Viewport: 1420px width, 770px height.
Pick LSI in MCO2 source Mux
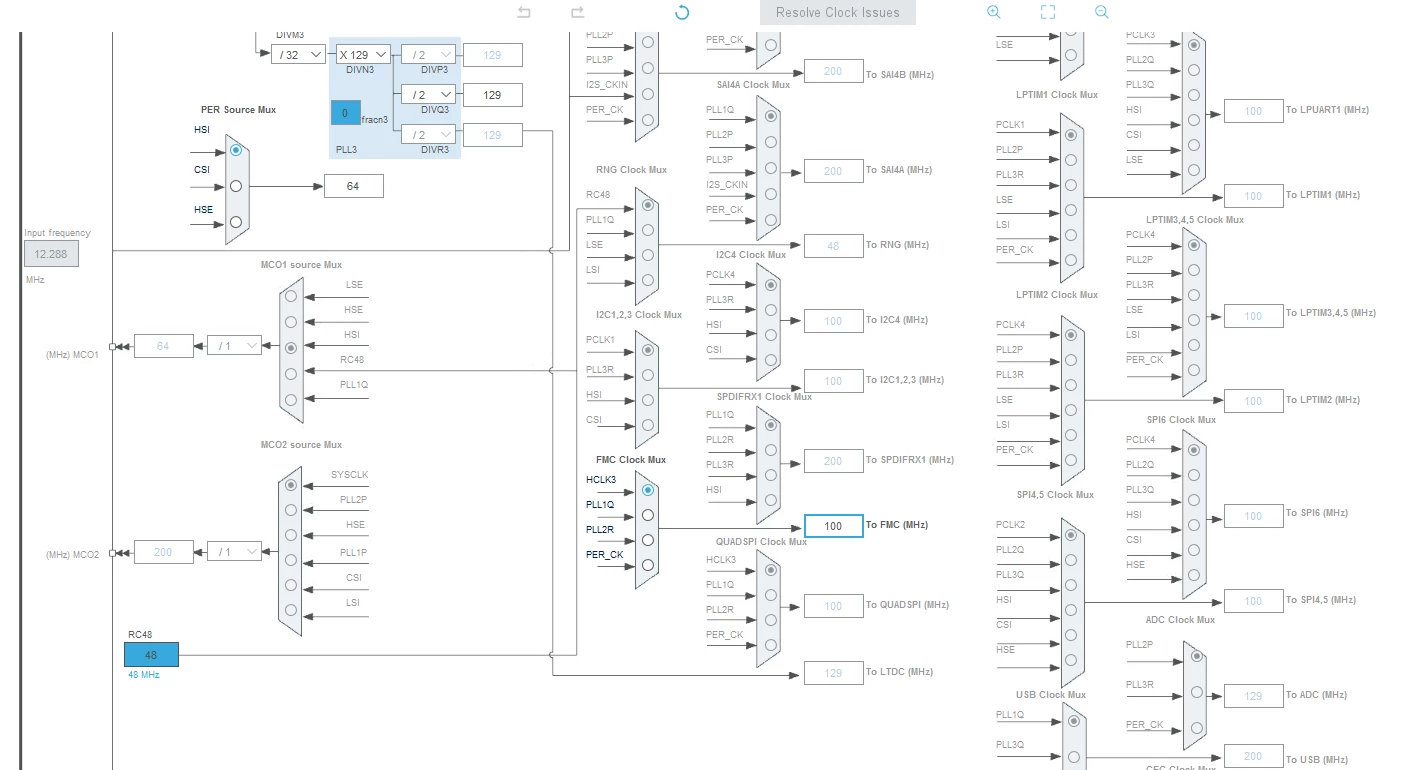(x=291, y=610)
